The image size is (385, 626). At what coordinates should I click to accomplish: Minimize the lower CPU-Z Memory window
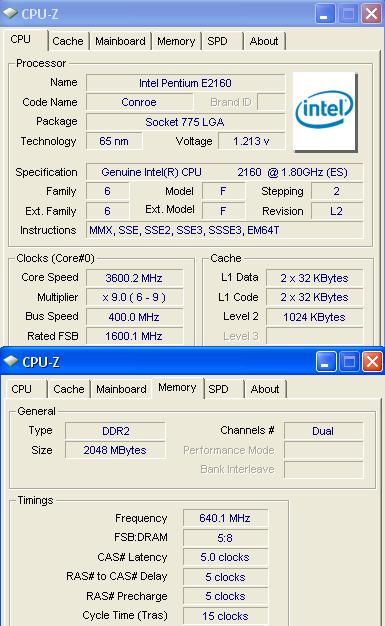(x=325, y=362)
